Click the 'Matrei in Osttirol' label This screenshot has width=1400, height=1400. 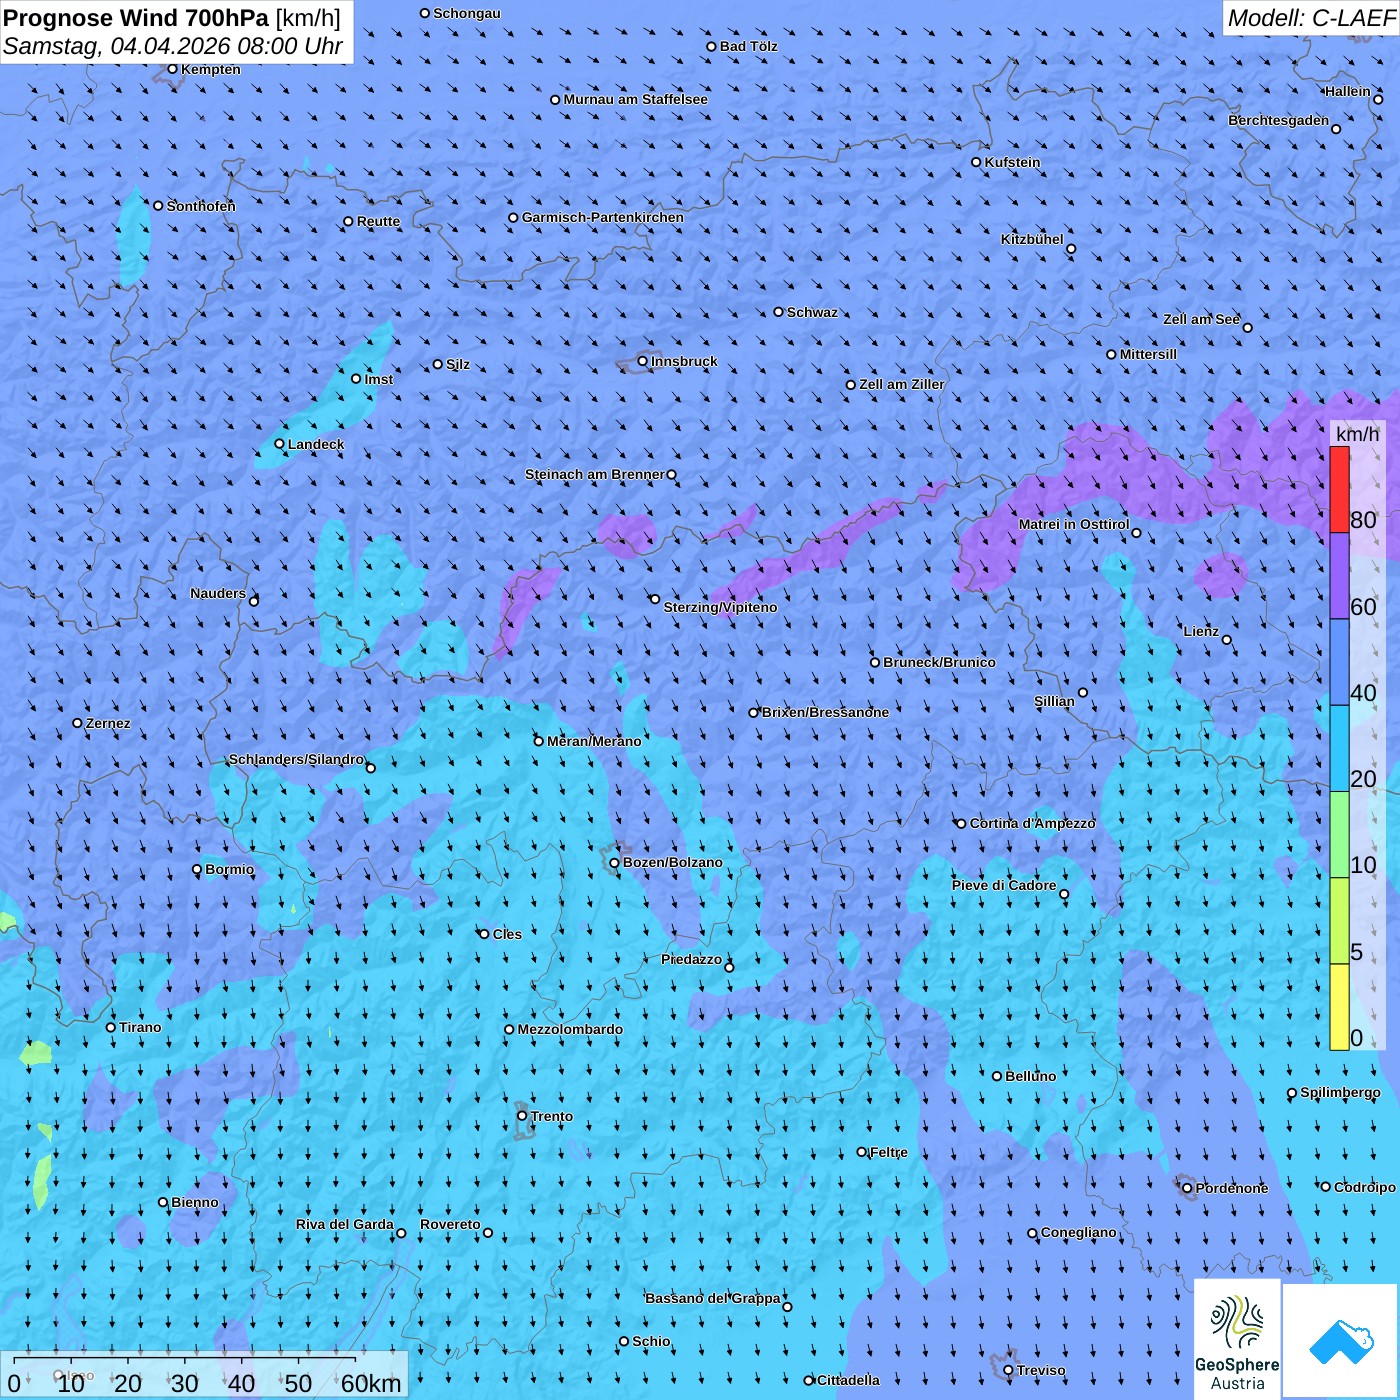coord(1074,524)
